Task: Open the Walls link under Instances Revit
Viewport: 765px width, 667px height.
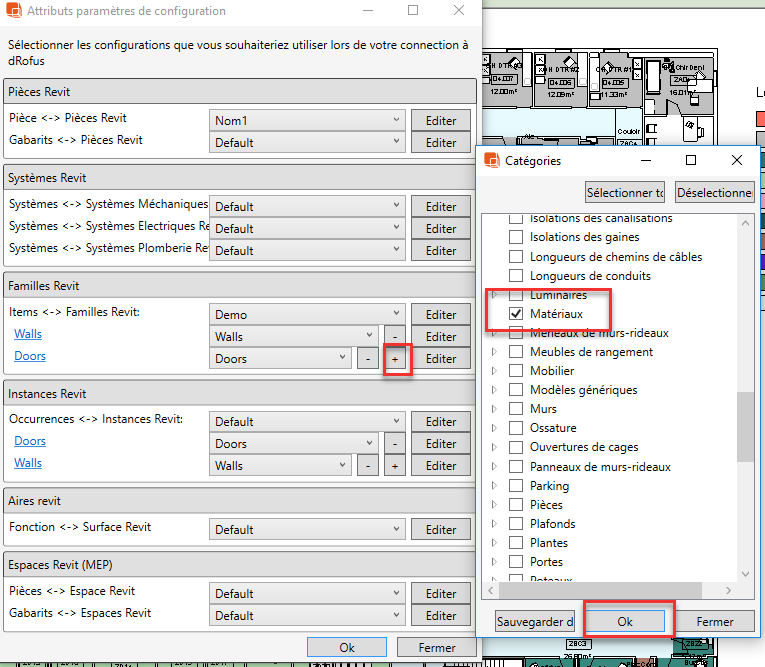Action: click(x=28, y=463)
